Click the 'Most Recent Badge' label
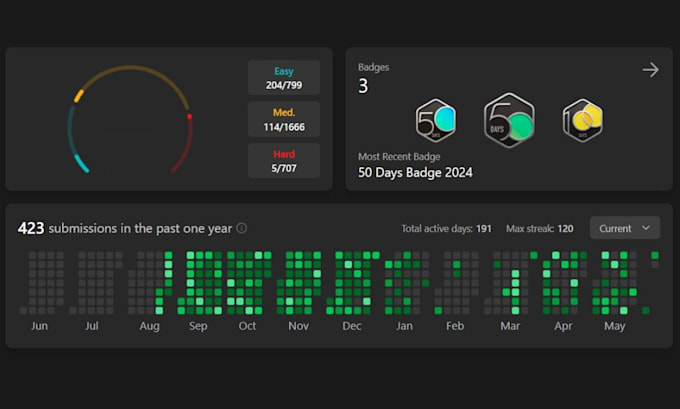The width and height of the screenshot is (680, 409). coord(399,157)
